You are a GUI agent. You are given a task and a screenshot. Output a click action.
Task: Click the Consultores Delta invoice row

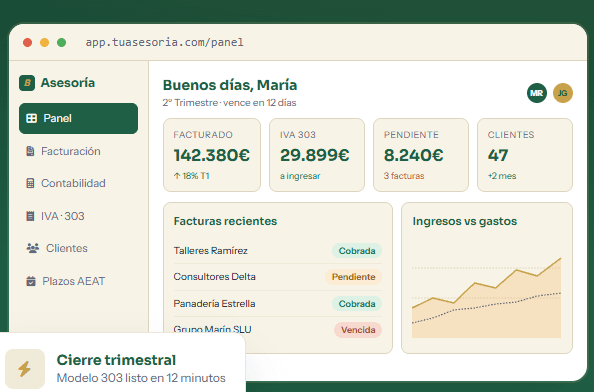click(x=278, y=277)
